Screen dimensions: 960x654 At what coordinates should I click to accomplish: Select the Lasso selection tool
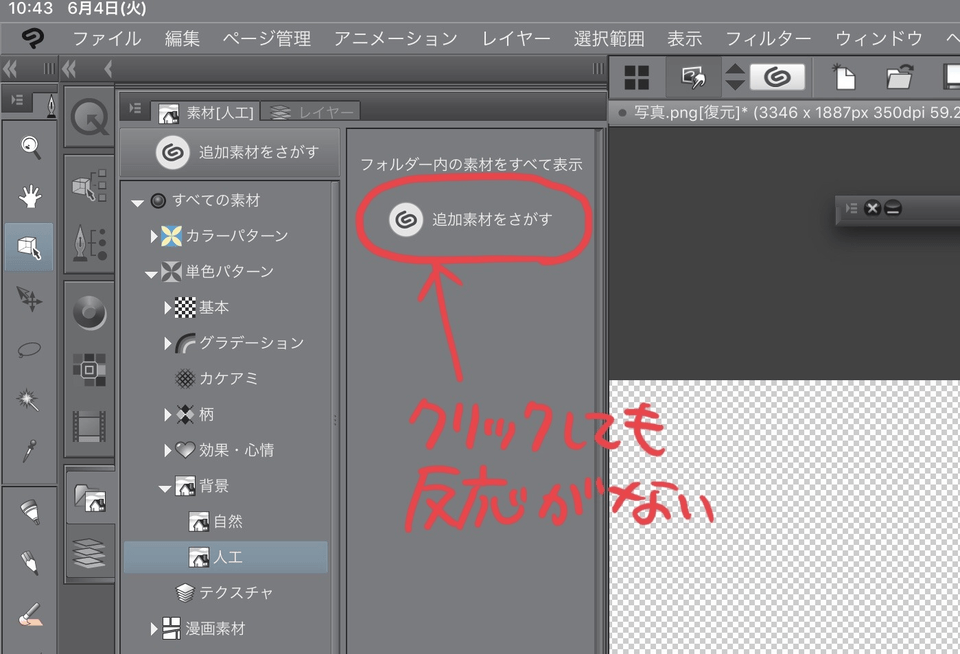pyautogui.click(x=30, y=350)
